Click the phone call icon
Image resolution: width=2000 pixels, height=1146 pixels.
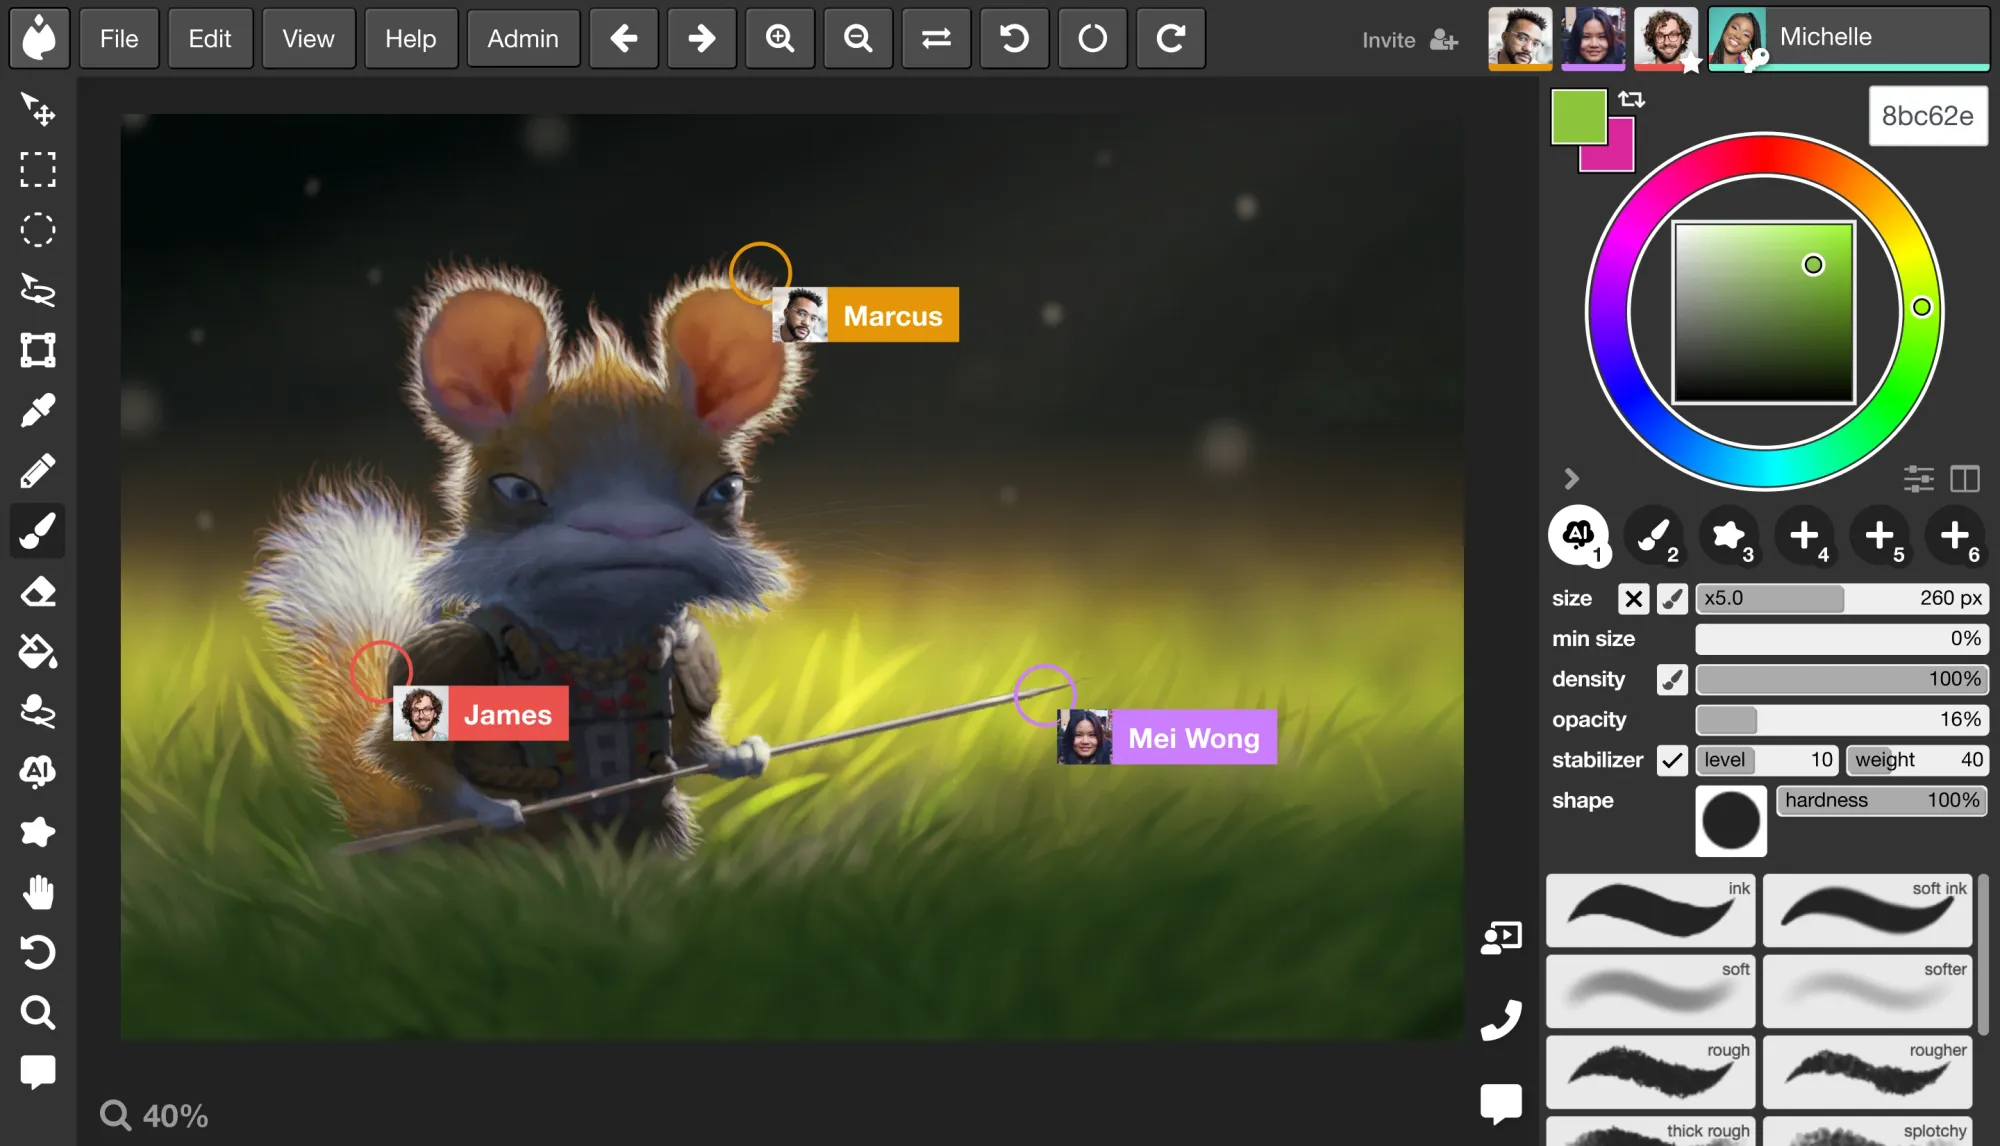1501,1019
